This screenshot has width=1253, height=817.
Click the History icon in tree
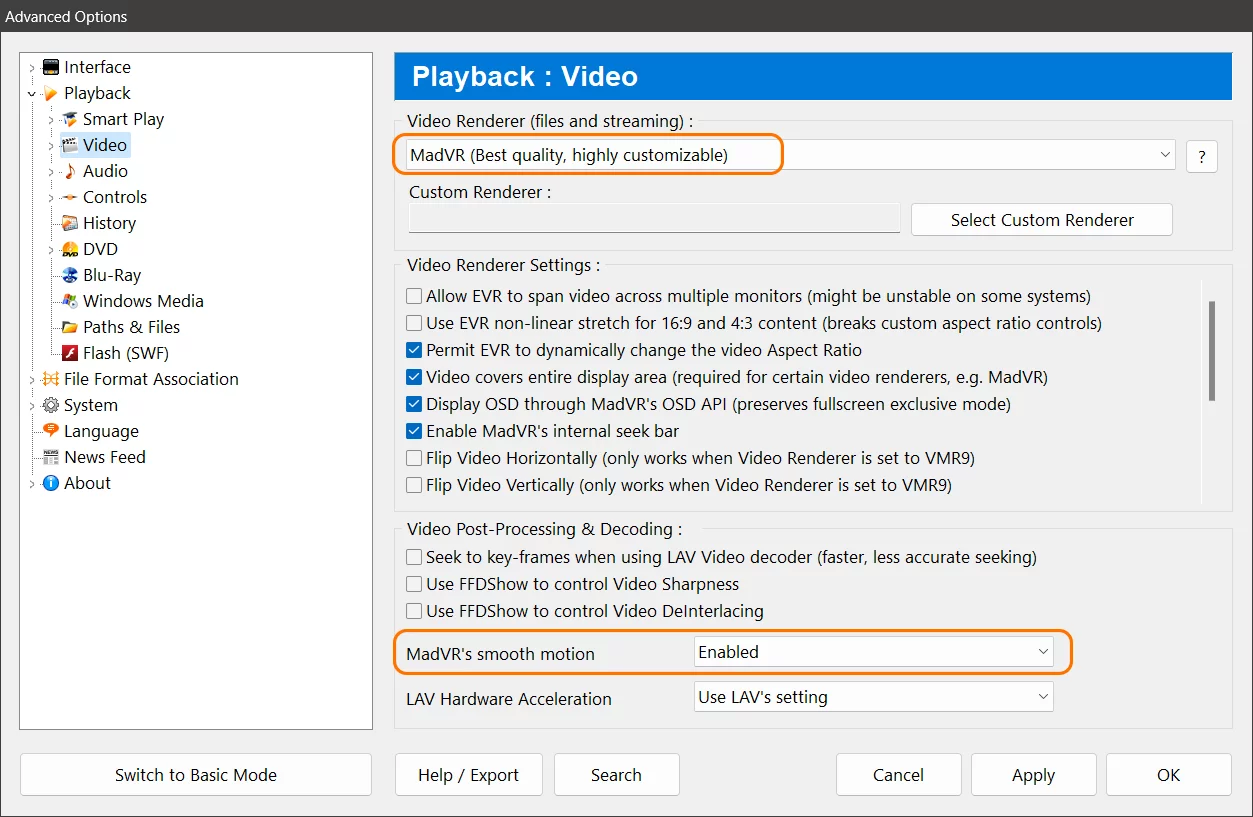click(x=69, y=223)
